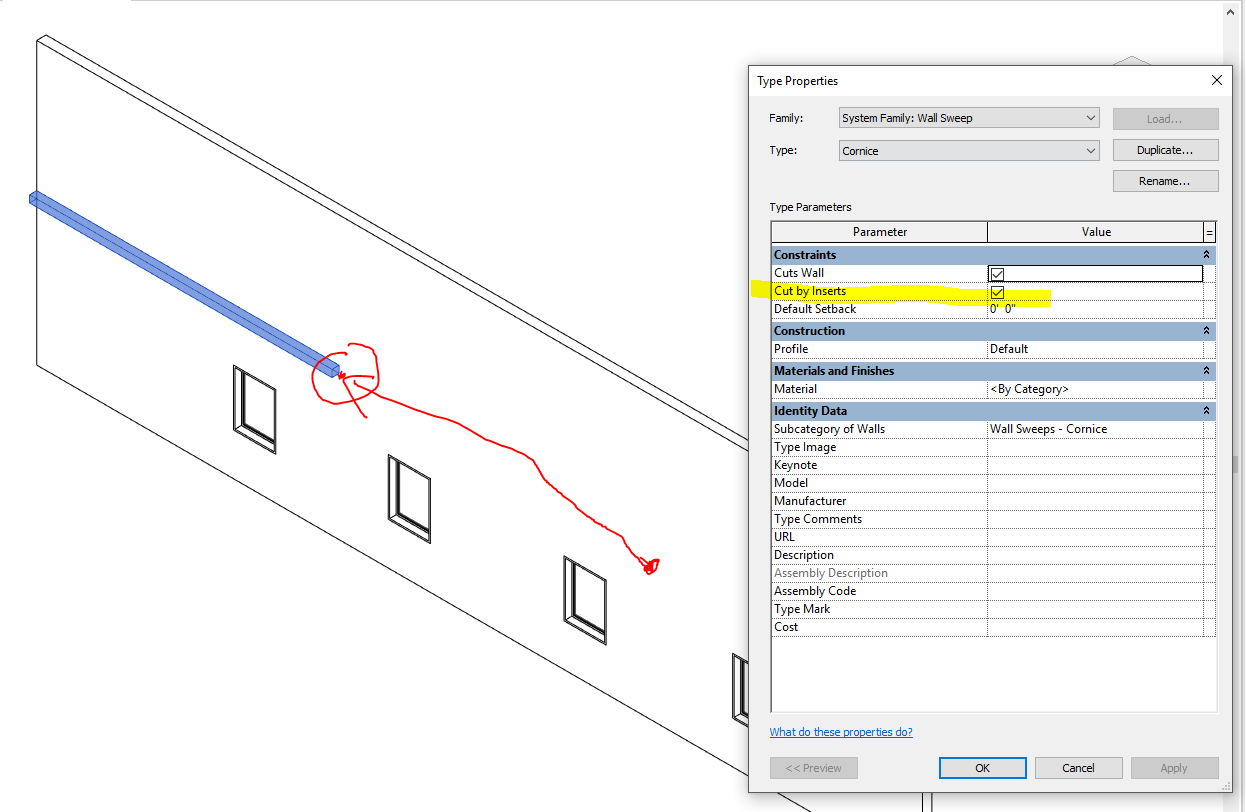Open the Type dropdown list
The height and width of the screenshot is (812, 1246).
pyautogui.click(x=1089, y=149)
